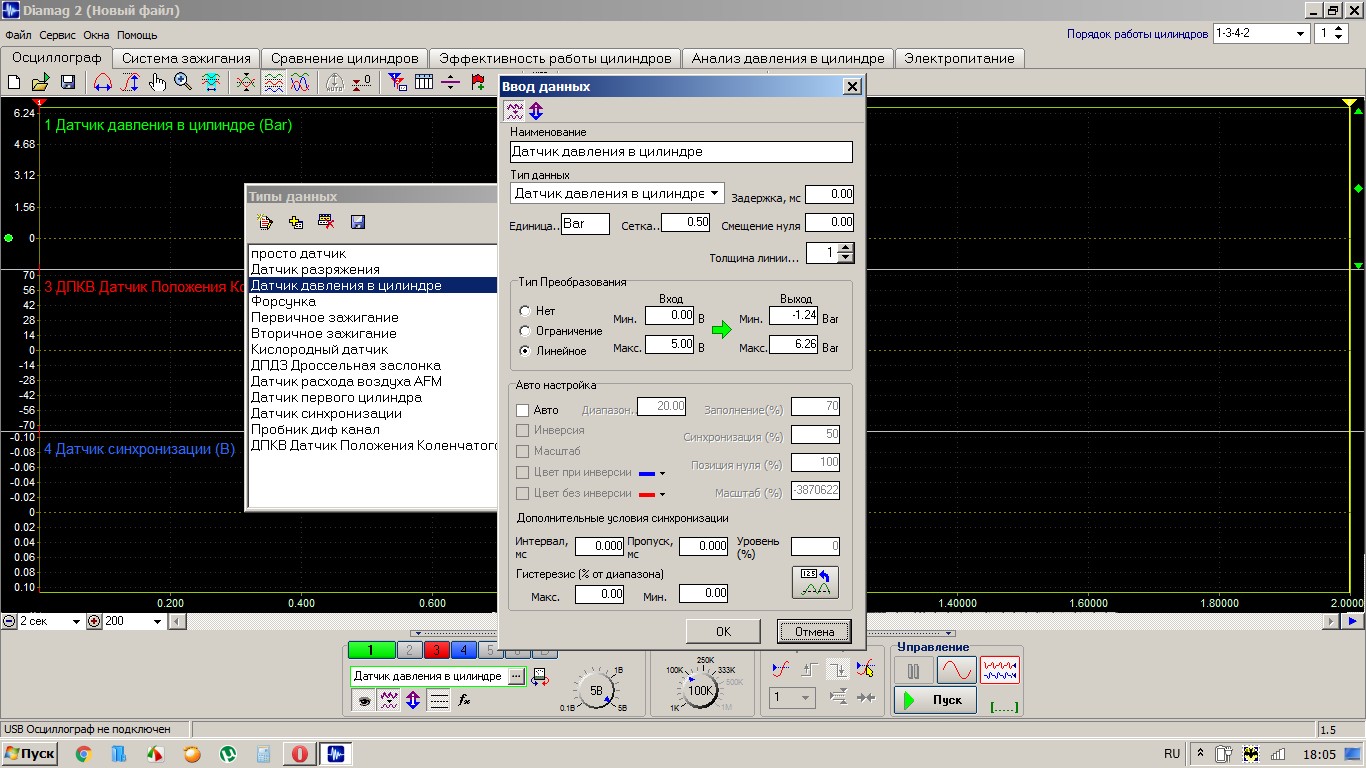This screenshot has height=768, width=1366.
Task: Open the Windows Пуск start menu
Action: point(30,753)
